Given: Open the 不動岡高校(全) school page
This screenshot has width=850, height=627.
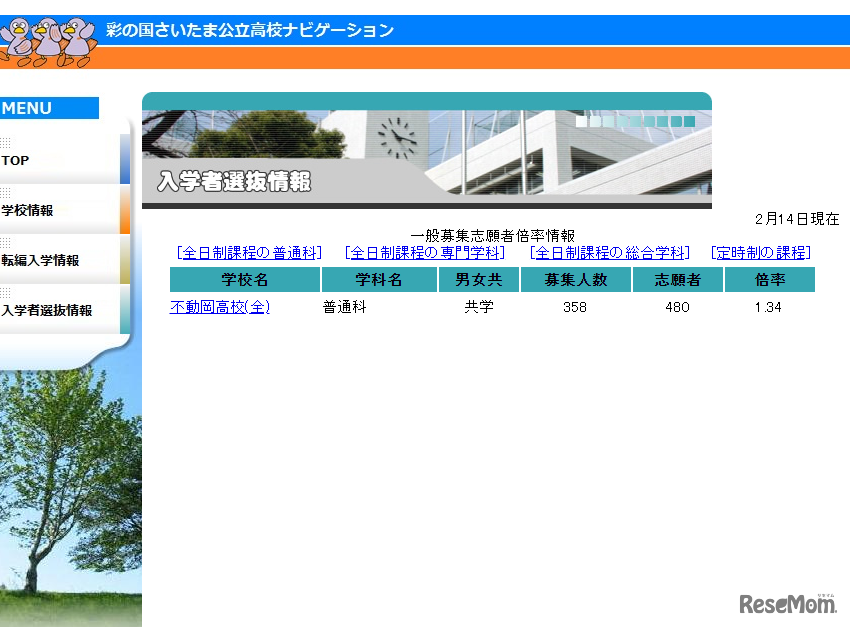Looking at the screenshot, I should coord(219,307).
